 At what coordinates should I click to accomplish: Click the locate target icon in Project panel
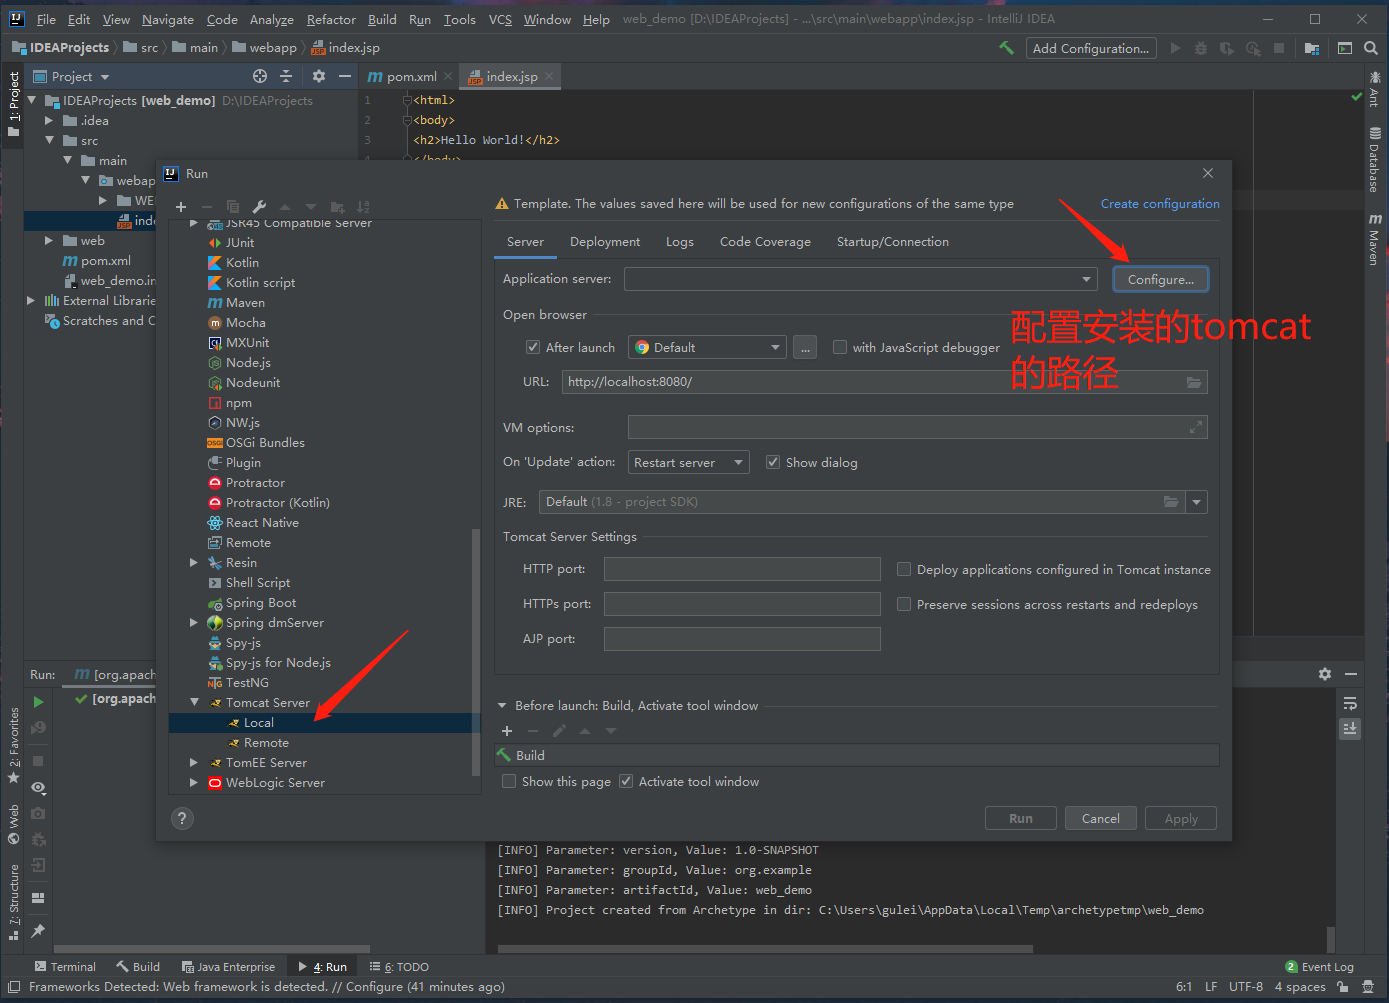click(x=260, y=76)
